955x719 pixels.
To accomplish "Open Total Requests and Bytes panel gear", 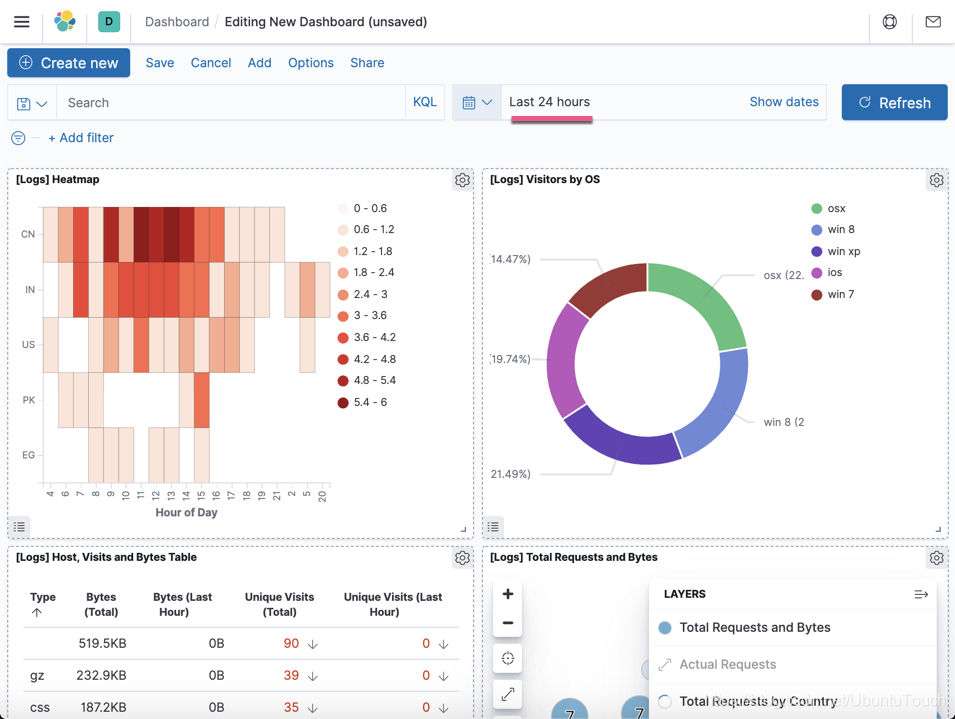I will click(x=936, y=558).
